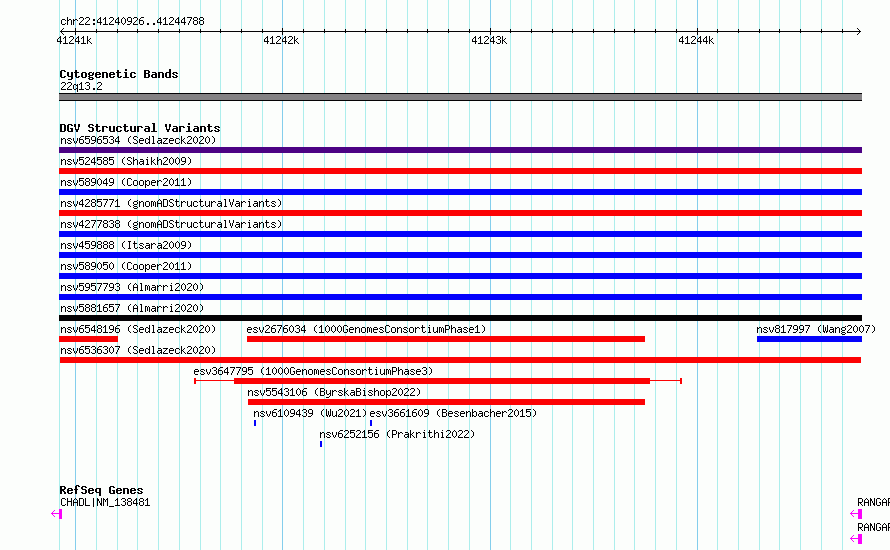Viewport: 890px width, 550px height.
Task: Click the tiny blue esv3661609 marker
Action: tap(371, 423)
